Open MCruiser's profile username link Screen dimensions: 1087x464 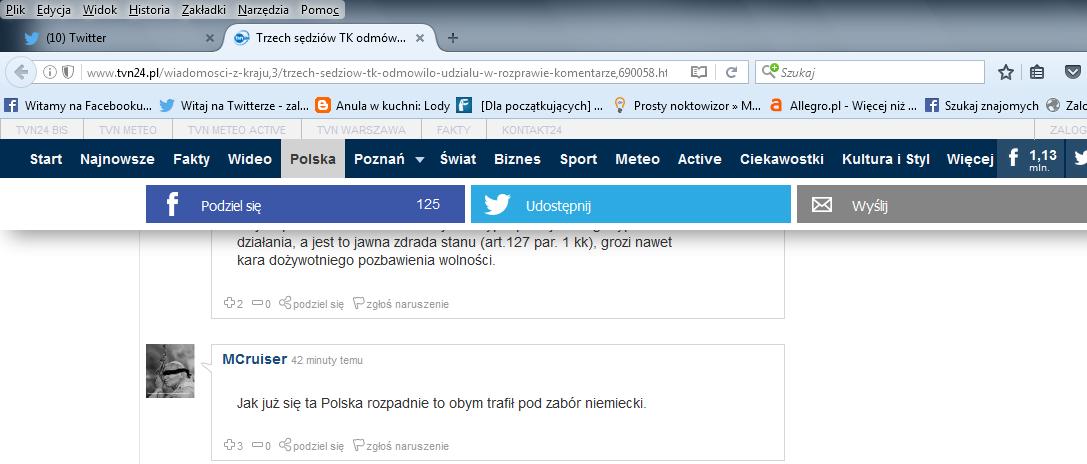click(x=254, y=359)
